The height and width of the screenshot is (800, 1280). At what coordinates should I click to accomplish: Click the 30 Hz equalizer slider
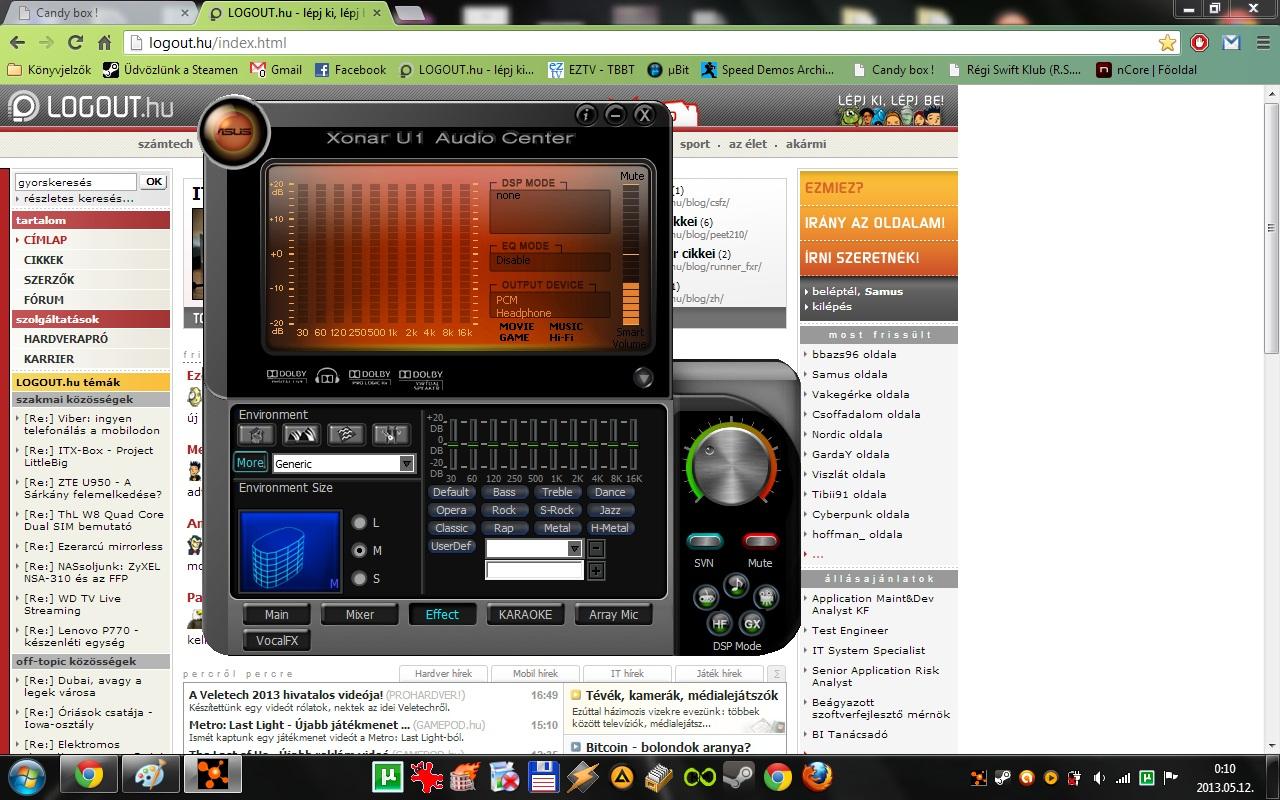[452, 444]
